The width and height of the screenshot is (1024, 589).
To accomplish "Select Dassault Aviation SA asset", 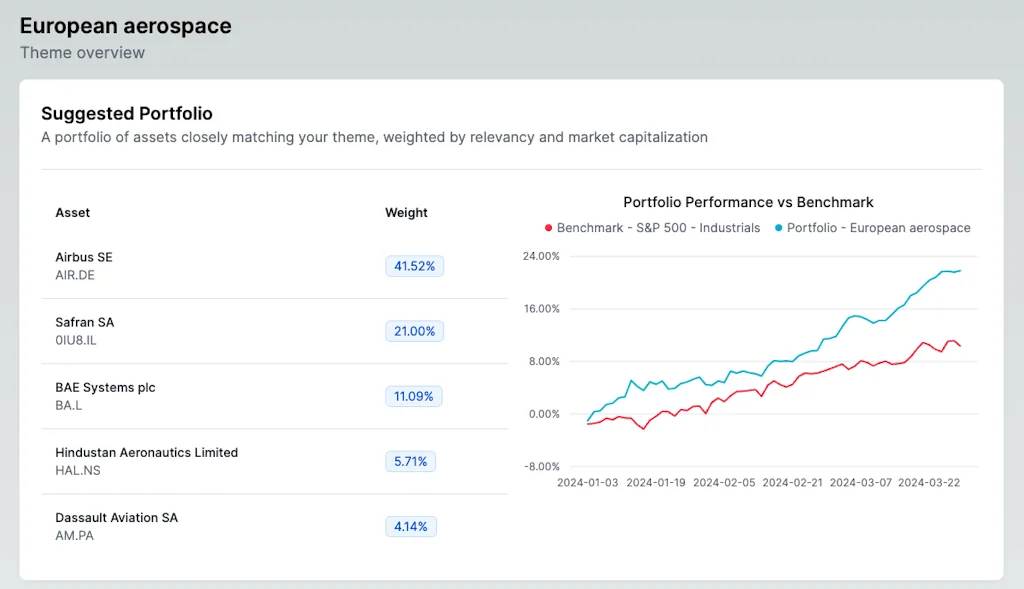I will click(116, 517).
